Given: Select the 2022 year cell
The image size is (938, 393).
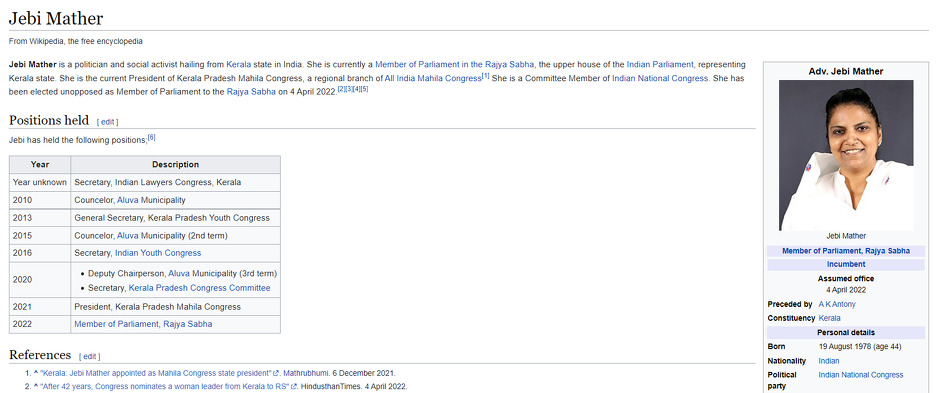Looking at the screenshot, I should tap(40, 324).
